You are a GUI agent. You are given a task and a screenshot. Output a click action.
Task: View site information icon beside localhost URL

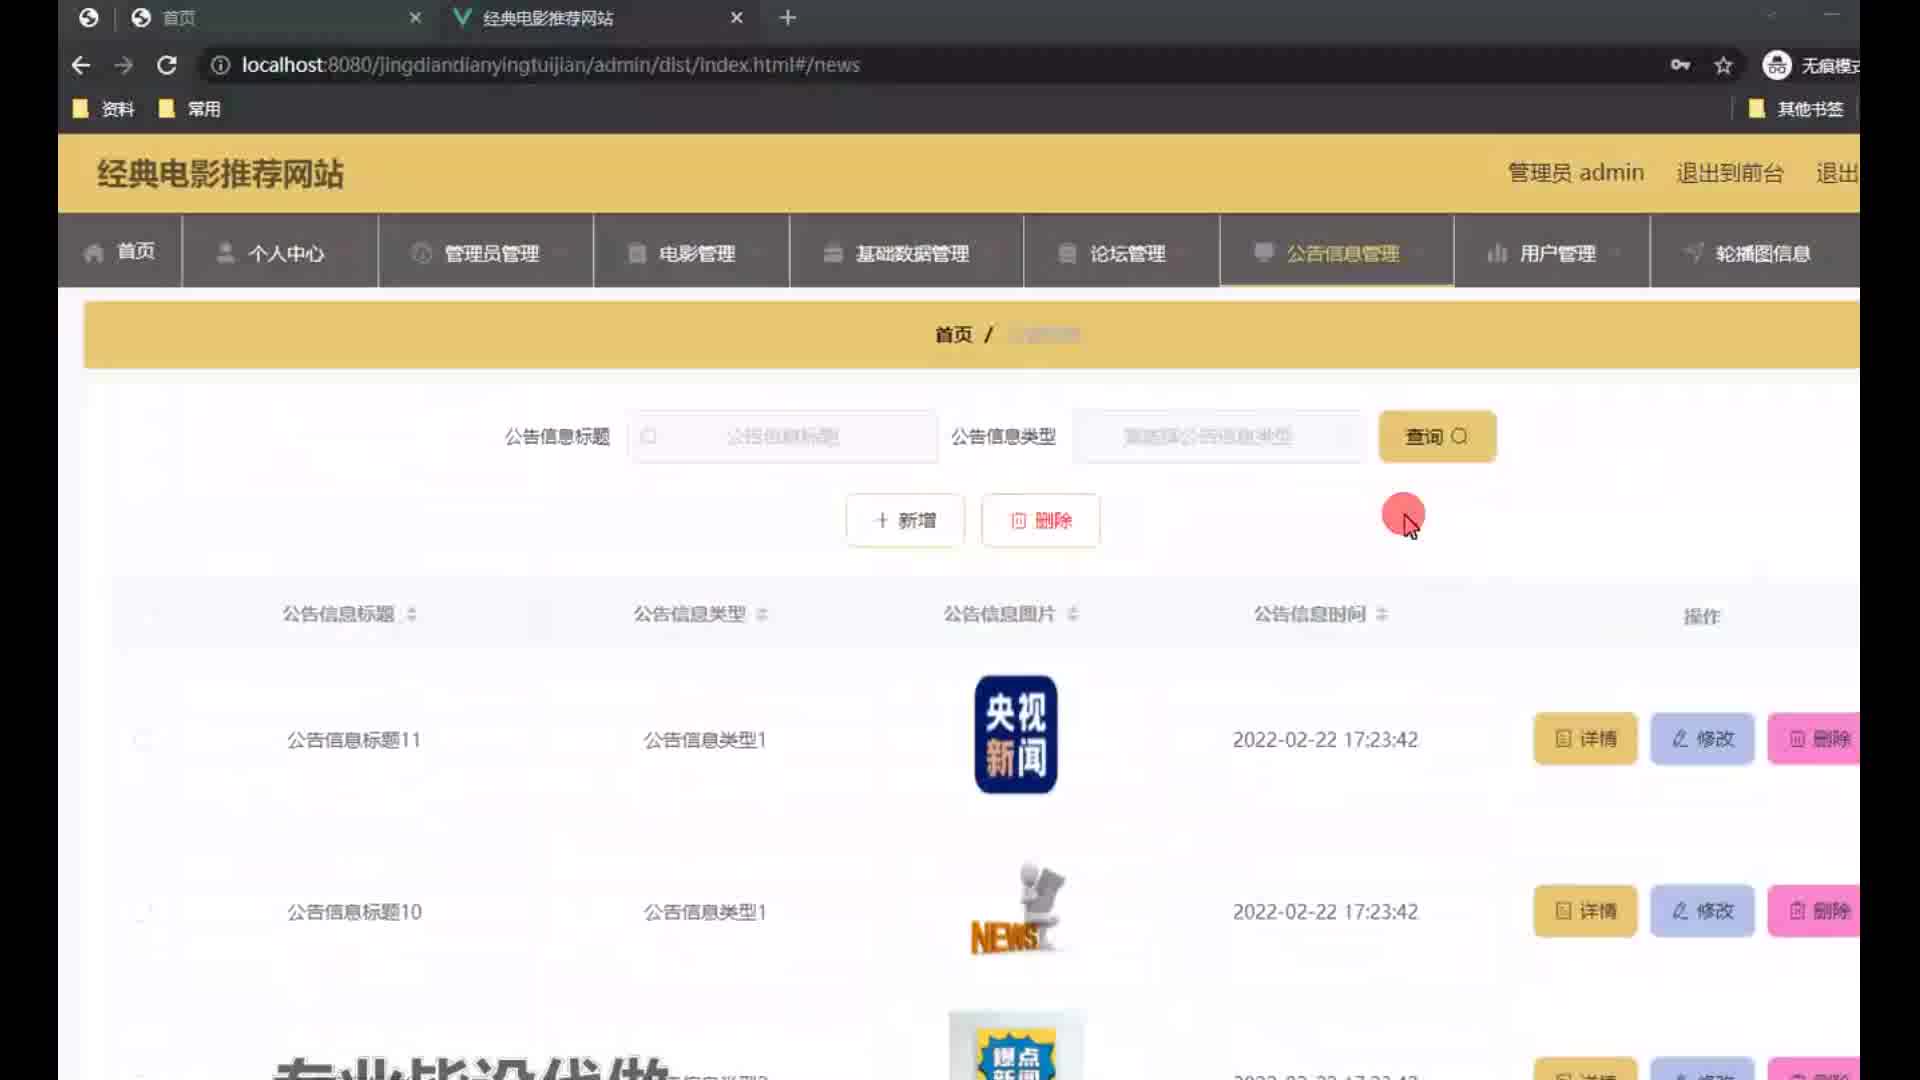coord(220,65)
